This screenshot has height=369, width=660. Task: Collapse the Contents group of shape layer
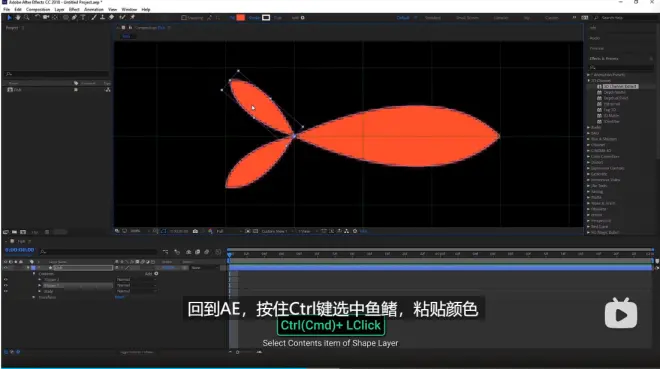(x=34, y=273)
